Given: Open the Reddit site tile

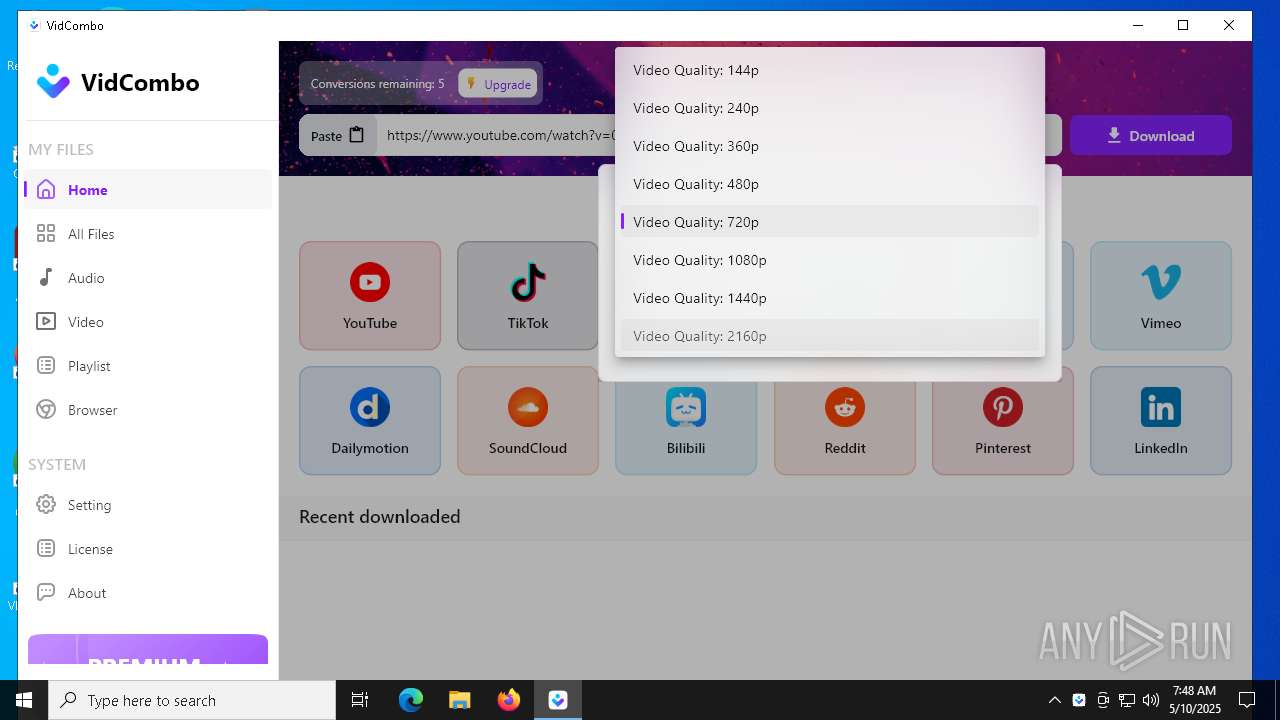Looking at the screenshot, I should pos(845,421).
